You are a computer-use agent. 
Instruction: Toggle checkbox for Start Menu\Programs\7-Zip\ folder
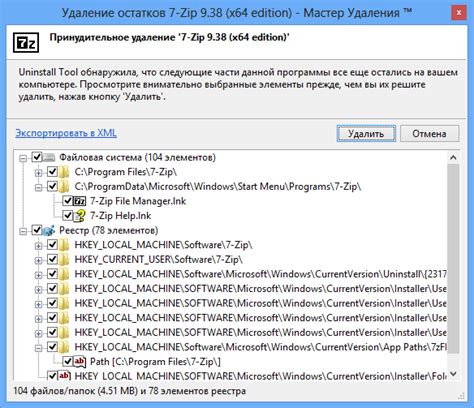coord(53,186)
